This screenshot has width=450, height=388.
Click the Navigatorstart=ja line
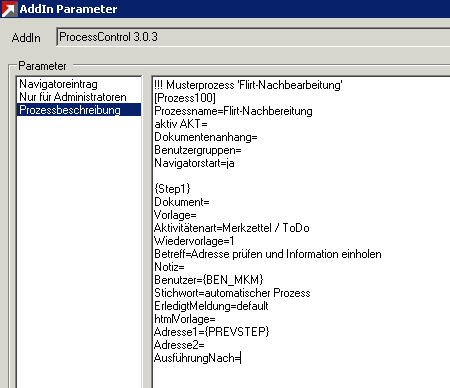[194, 163]
